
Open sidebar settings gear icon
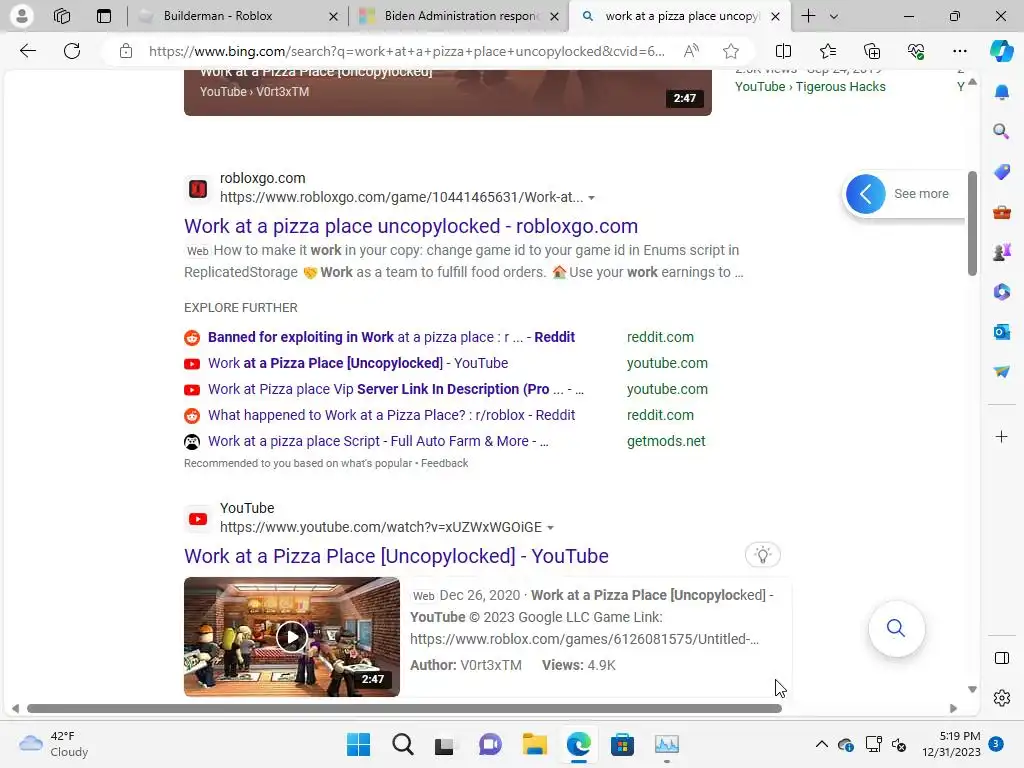pyautogui.click(x=1002, y=698)
